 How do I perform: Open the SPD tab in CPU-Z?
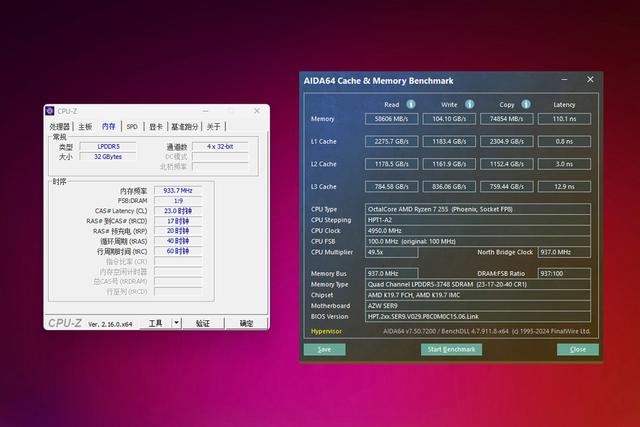pos(132,127)
